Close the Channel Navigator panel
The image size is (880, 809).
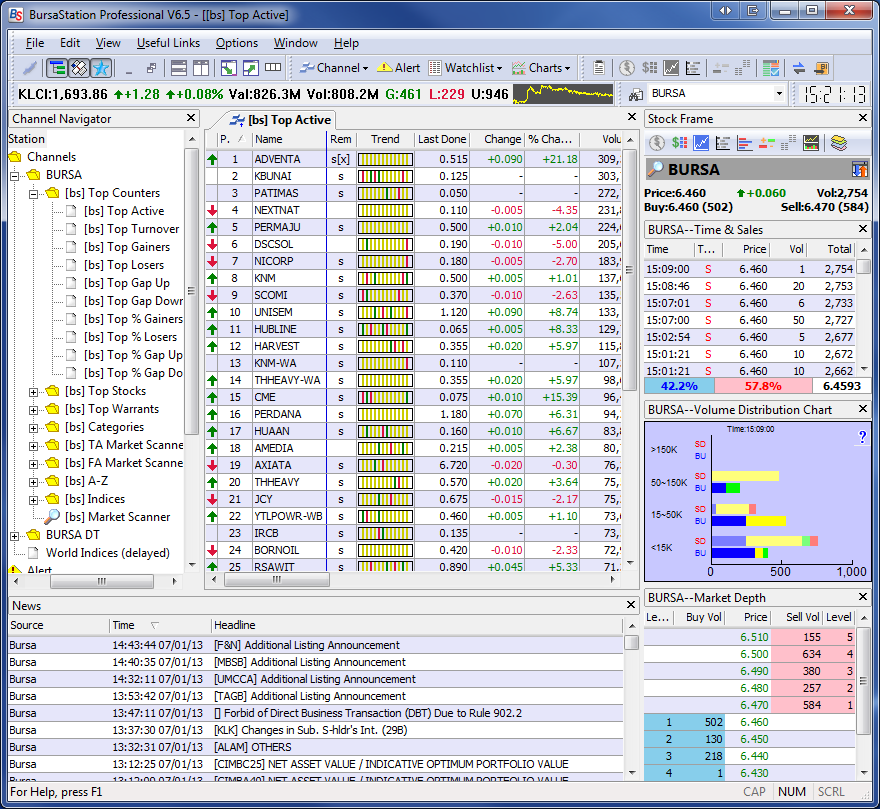click(x=191, y=118)
